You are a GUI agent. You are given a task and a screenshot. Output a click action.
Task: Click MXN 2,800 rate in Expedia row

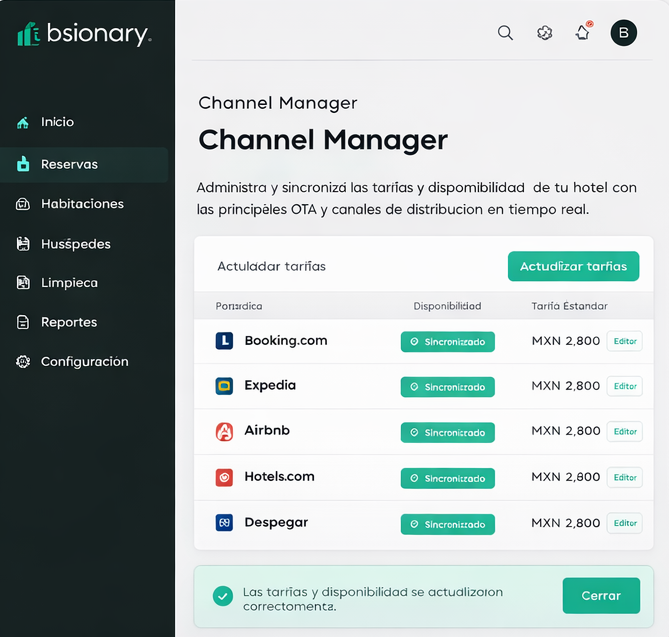(x=566, y=386)
